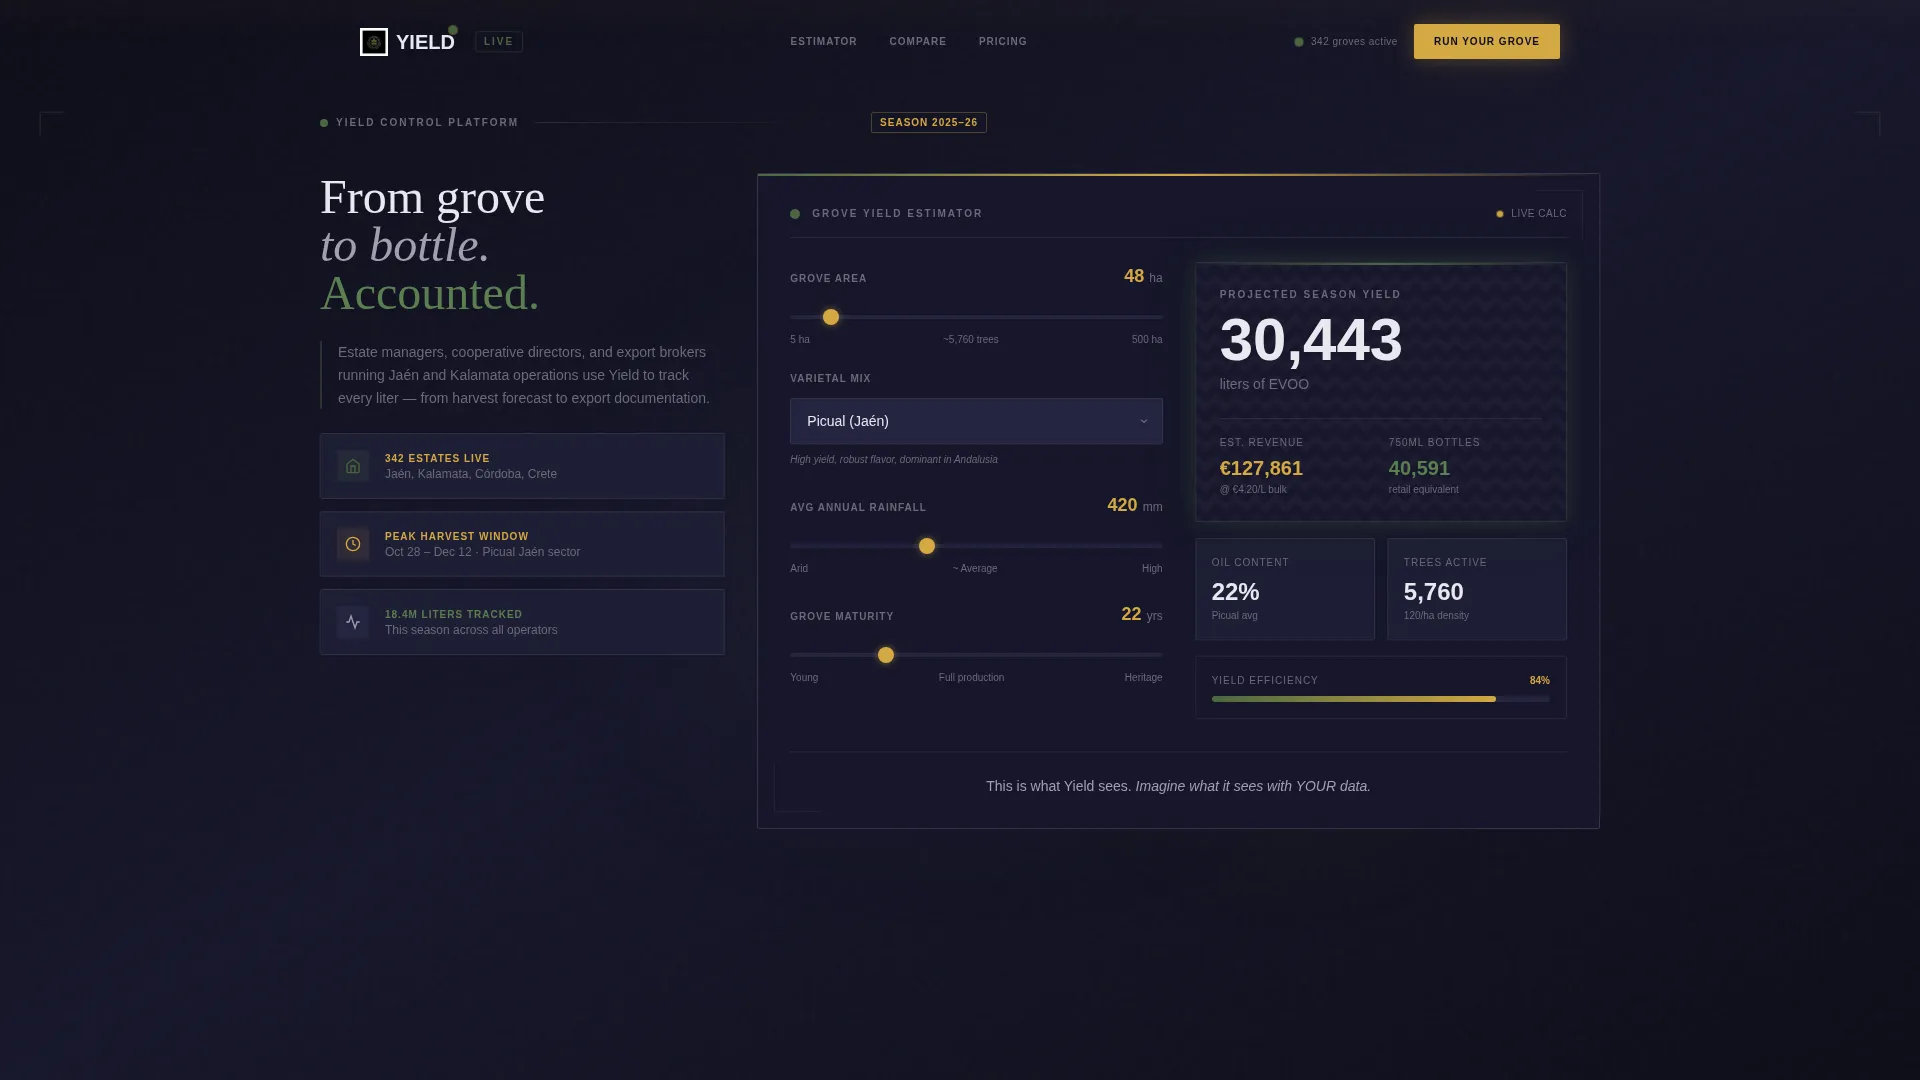Click the Run Your Grove button
Viewport: 1920px width, 1080px height.
1486,42
